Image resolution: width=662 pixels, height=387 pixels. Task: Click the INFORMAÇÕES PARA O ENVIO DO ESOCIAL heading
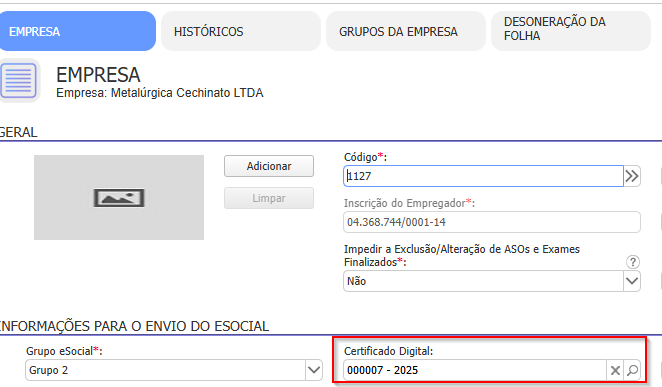coord(133,326)
